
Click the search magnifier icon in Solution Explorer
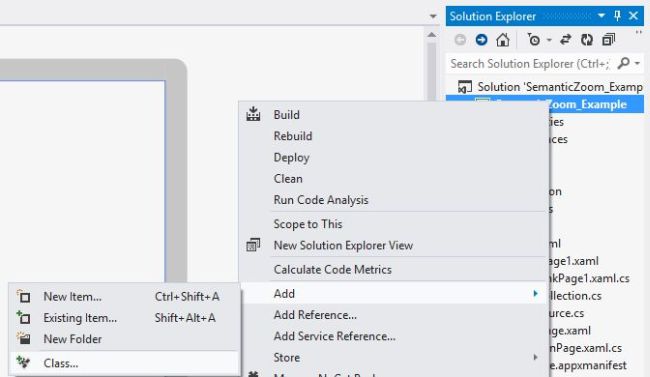[x=623, y=63]
